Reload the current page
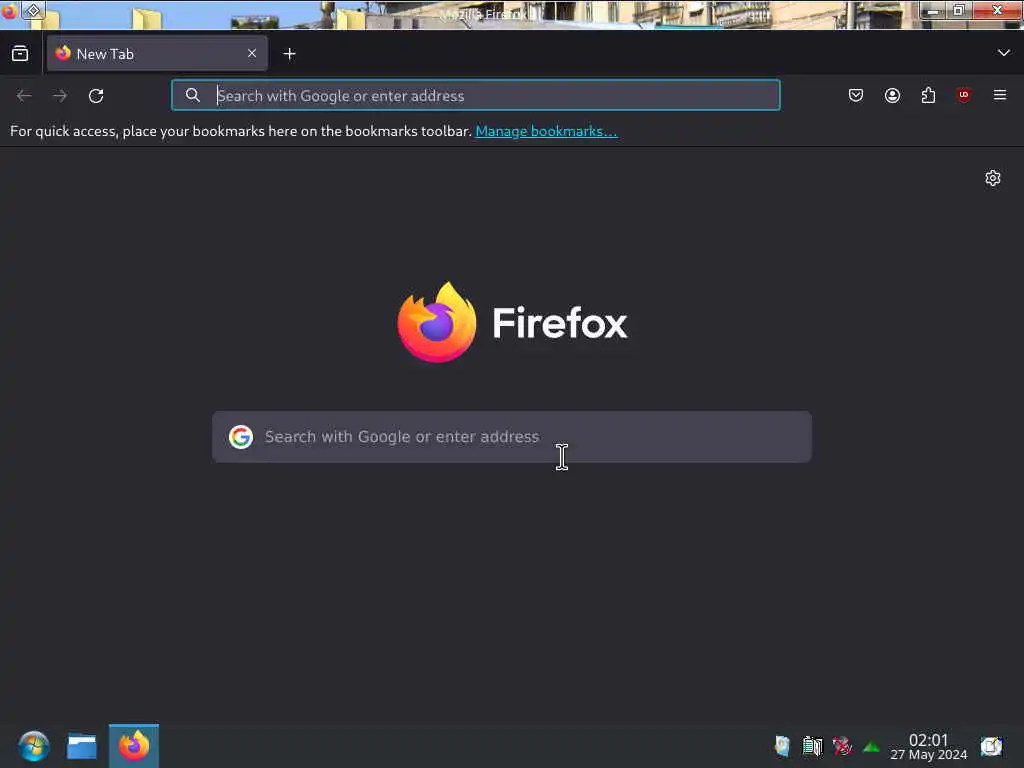The width and height of the screenshot is (1024, 768). [x=96, y=96]
